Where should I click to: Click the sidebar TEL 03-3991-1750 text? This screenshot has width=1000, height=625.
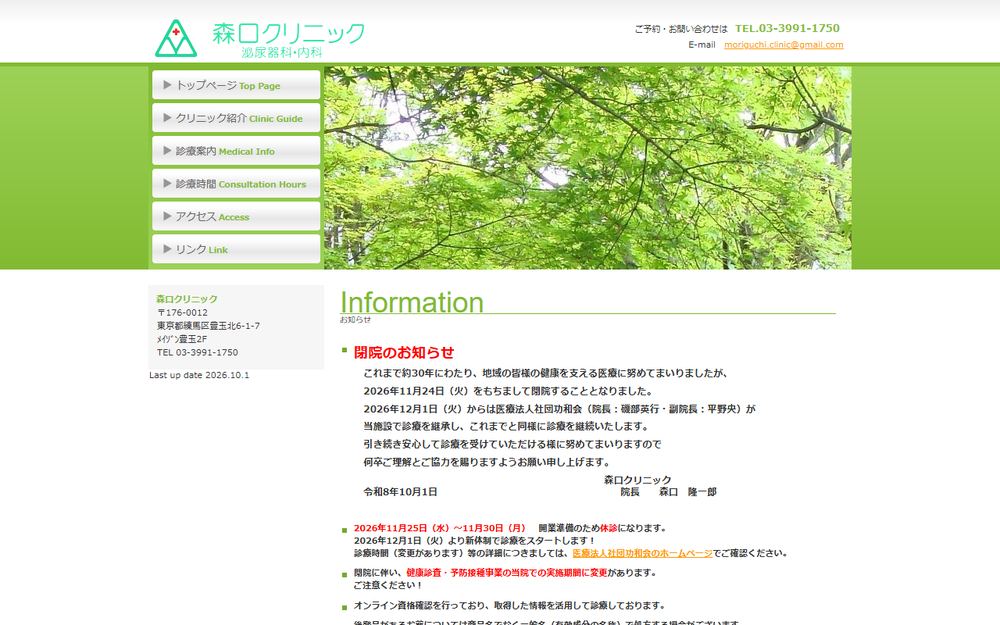198,352
